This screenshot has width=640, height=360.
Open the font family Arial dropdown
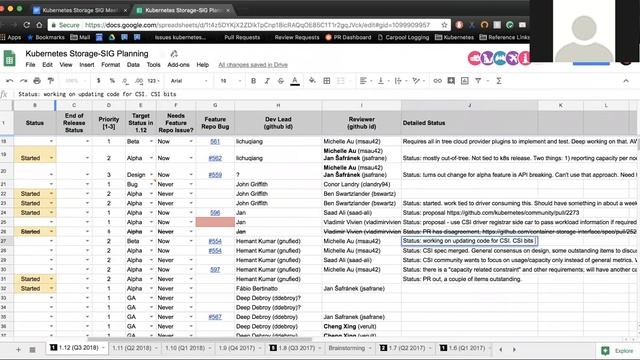coord(189,81)
